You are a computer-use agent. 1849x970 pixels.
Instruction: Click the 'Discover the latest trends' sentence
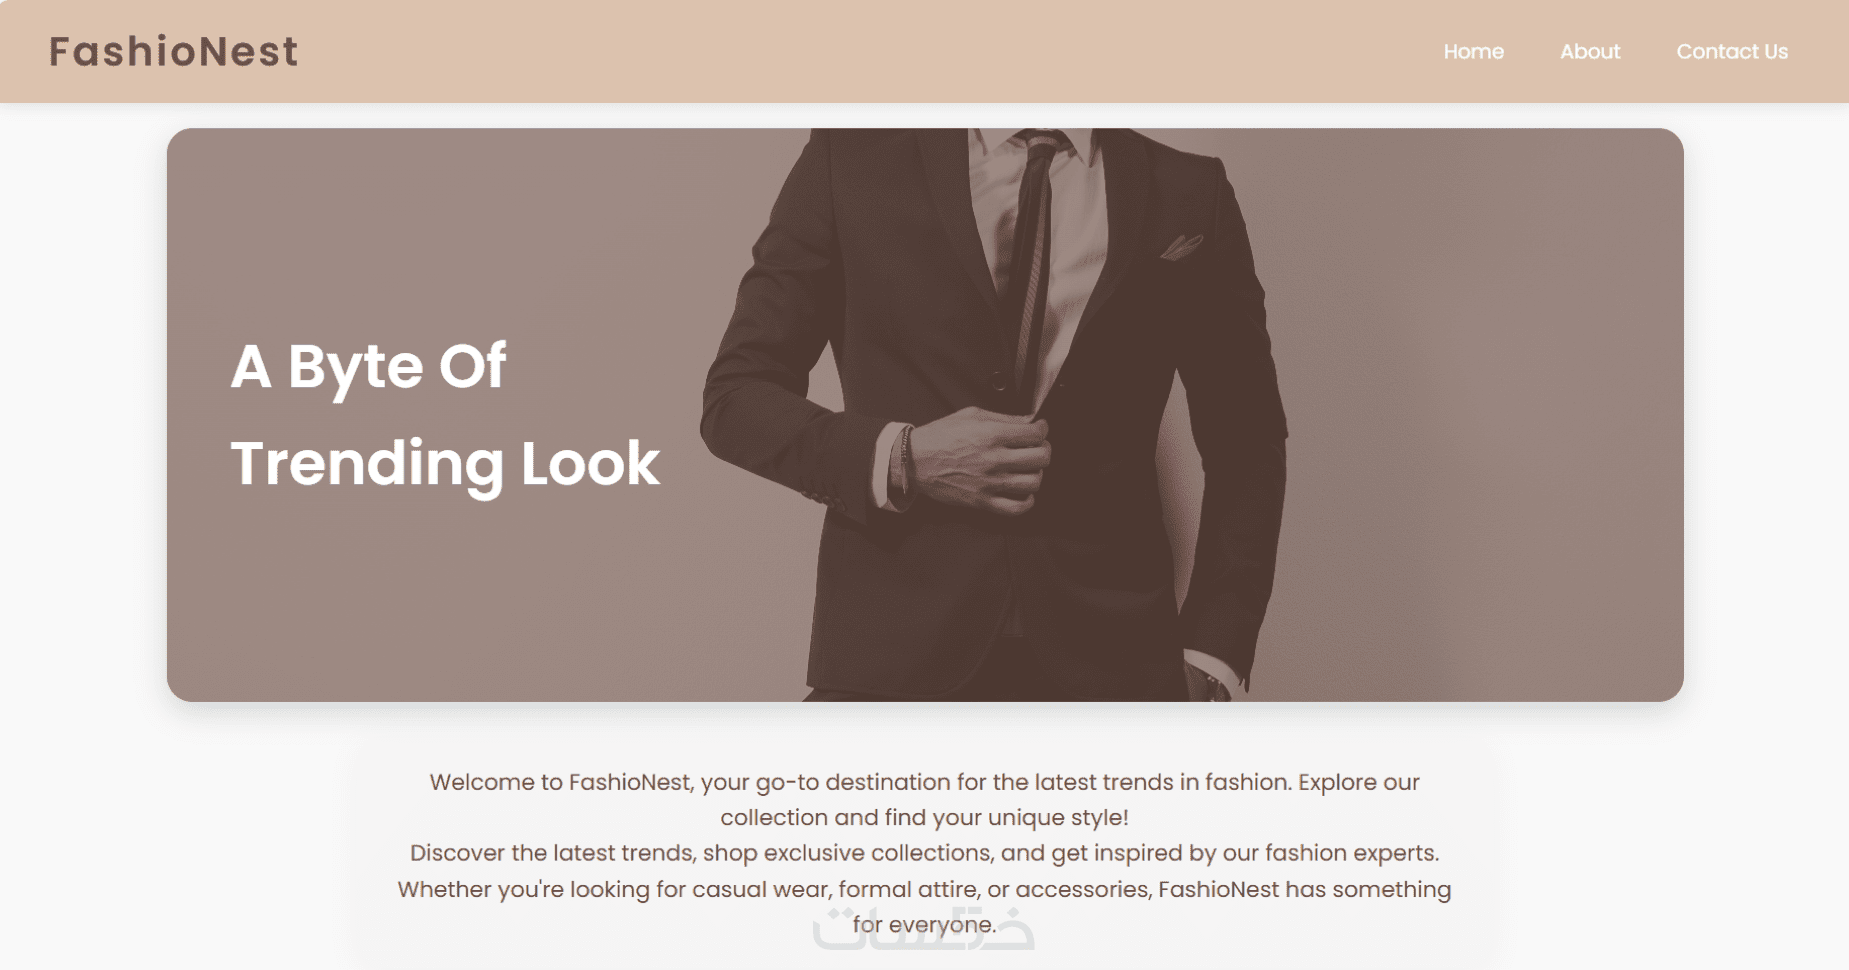tap(924, 853)
